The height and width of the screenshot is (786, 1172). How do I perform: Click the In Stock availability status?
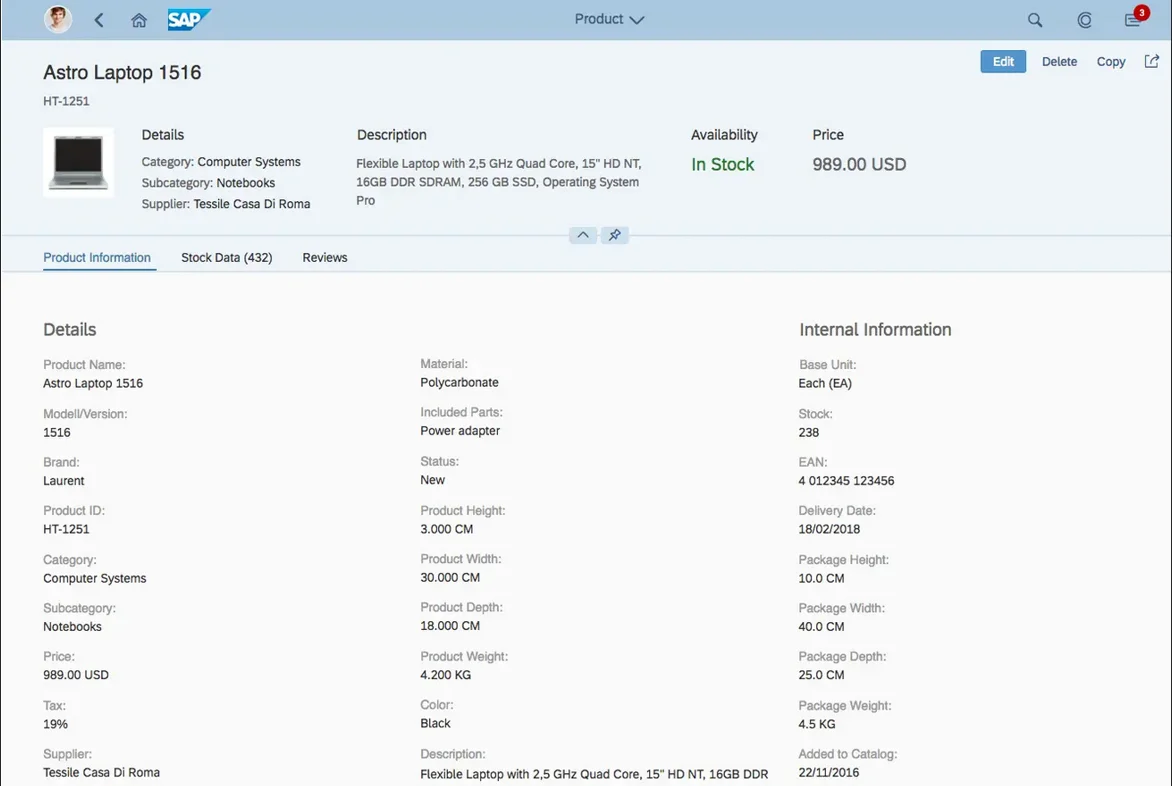(723, 165)
